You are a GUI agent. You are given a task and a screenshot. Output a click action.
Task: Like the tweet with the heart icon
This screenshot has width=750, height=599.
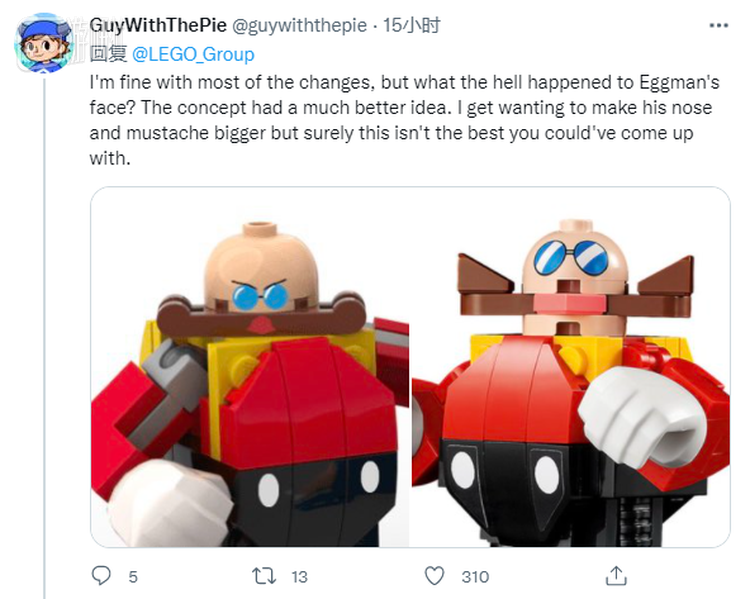pyautogui.click(x=434, y=575)
